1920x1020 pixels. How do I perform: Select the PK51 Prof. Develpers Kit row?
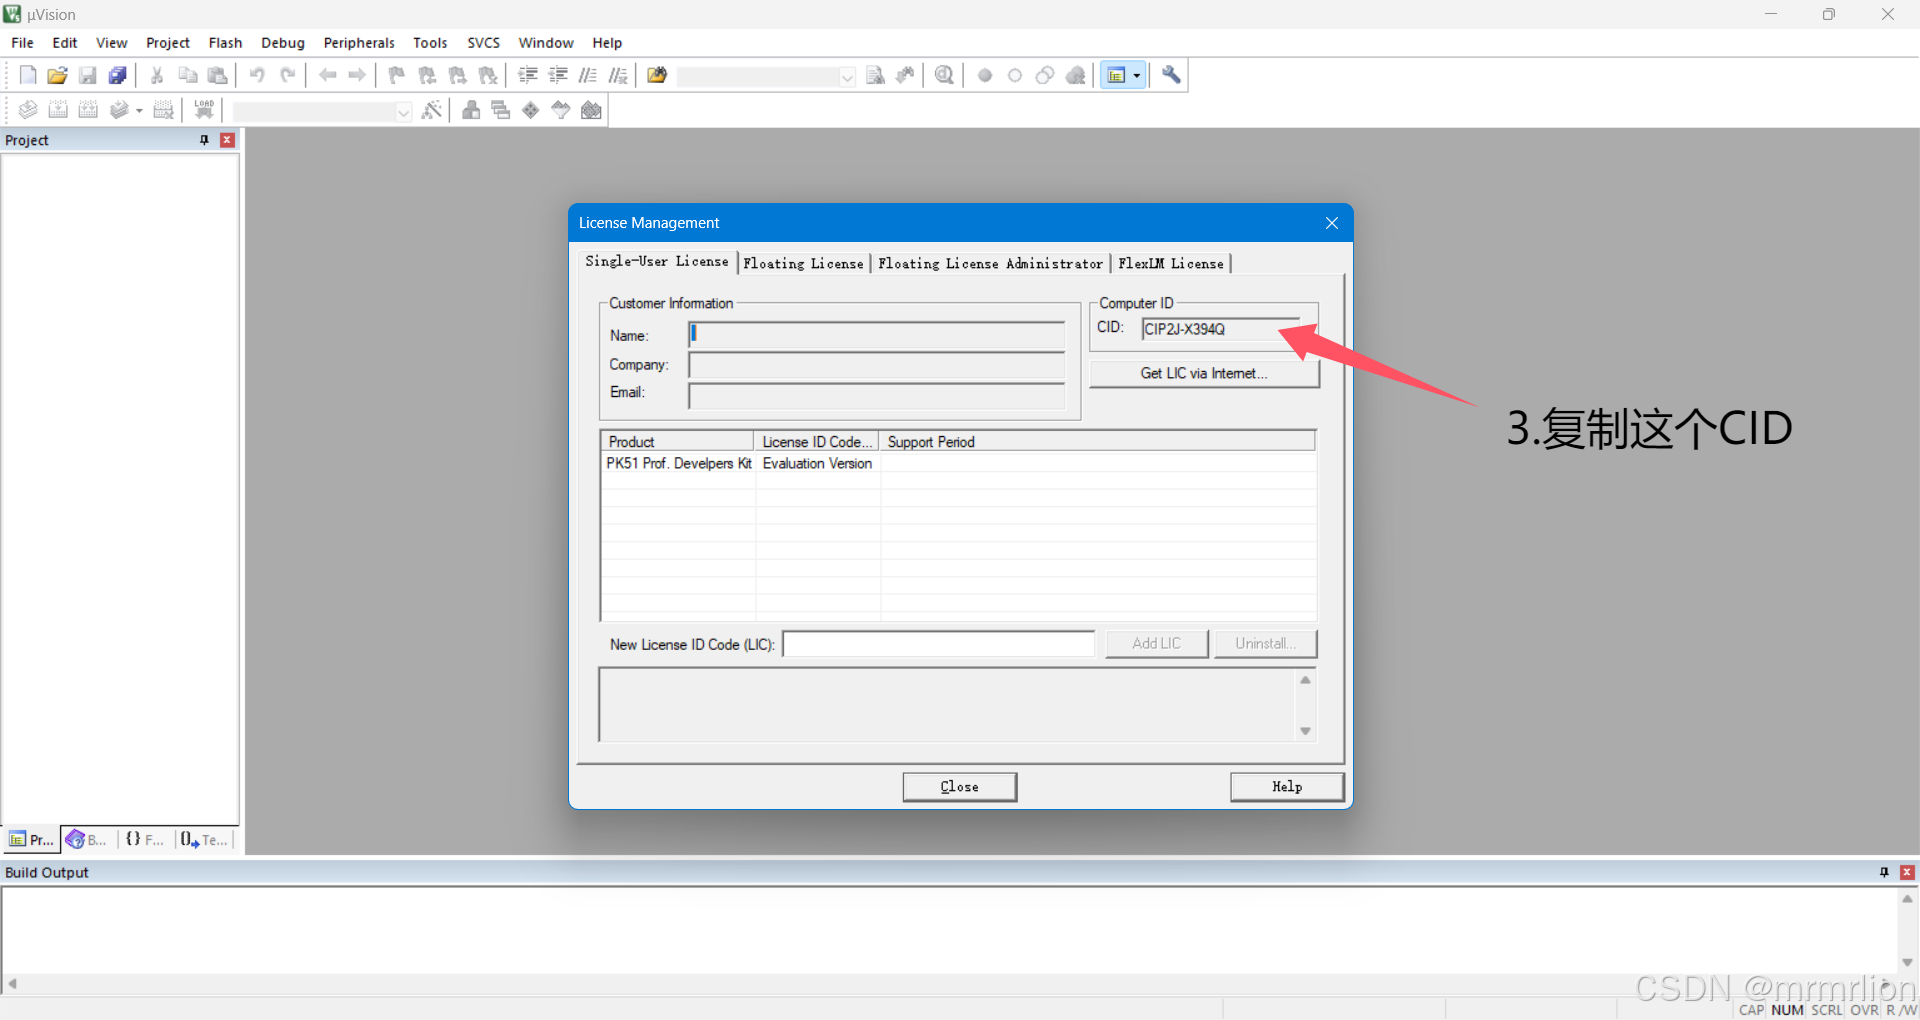(958, 464)
